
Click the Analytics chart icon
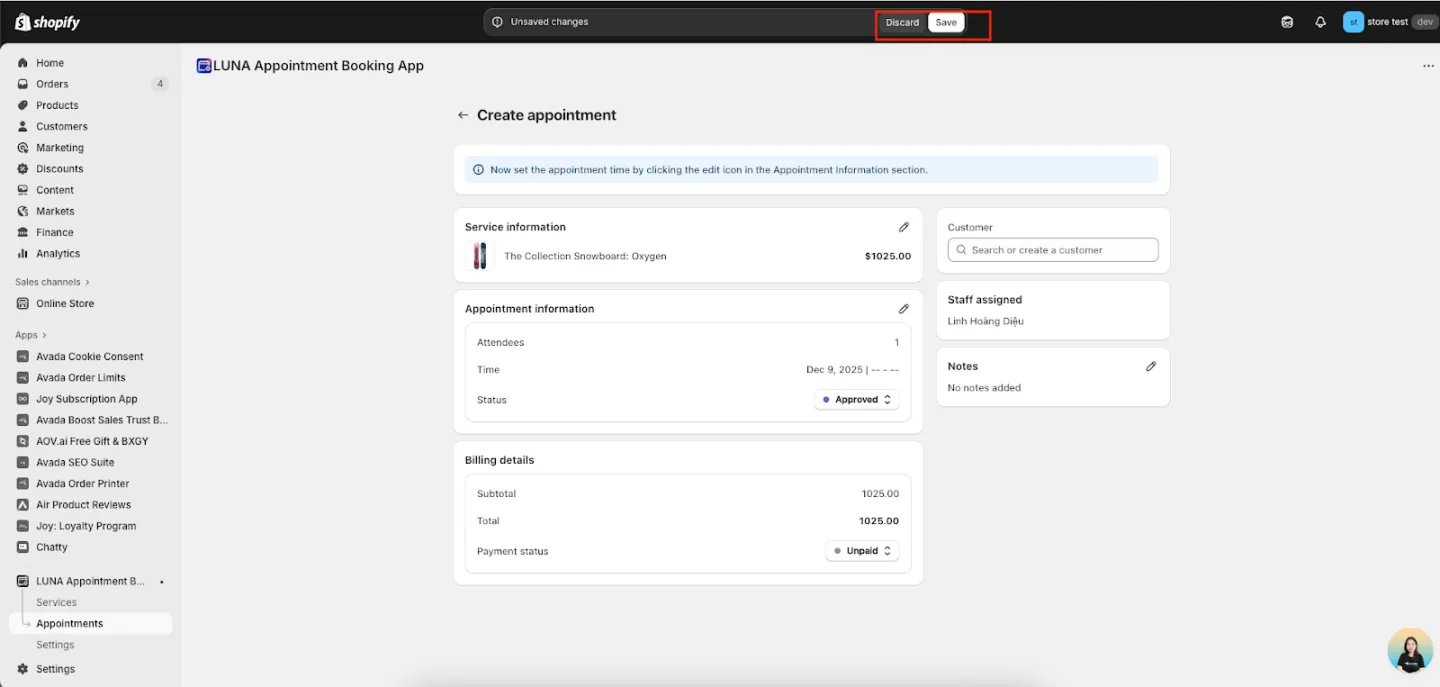pos(23,254)
